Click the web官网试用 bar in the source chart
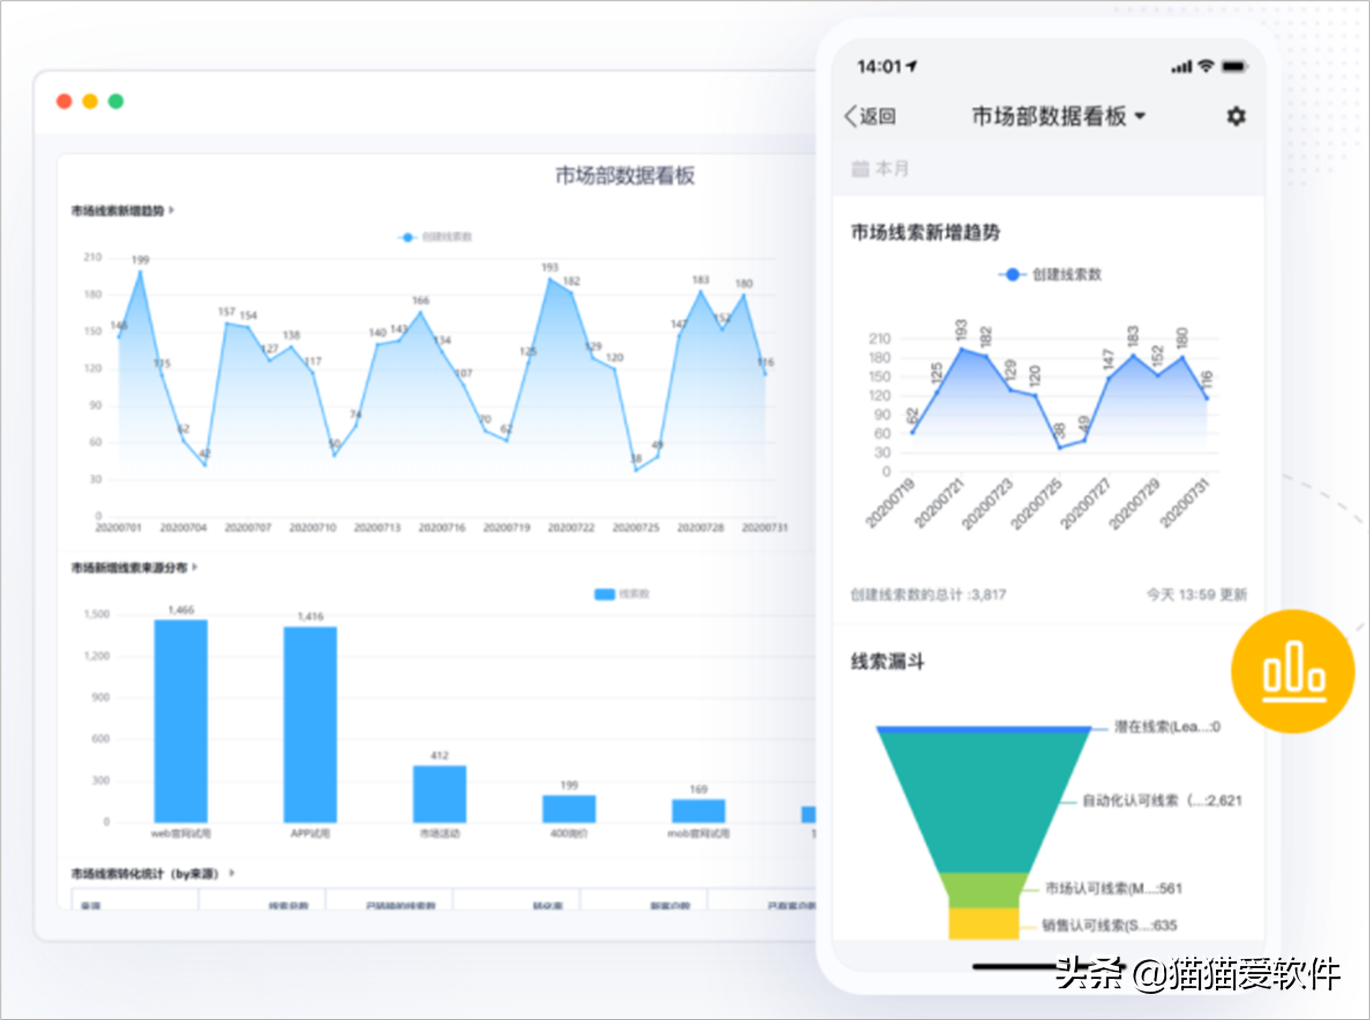The width and height of the screenshot is (1370, 1020). 178,720
